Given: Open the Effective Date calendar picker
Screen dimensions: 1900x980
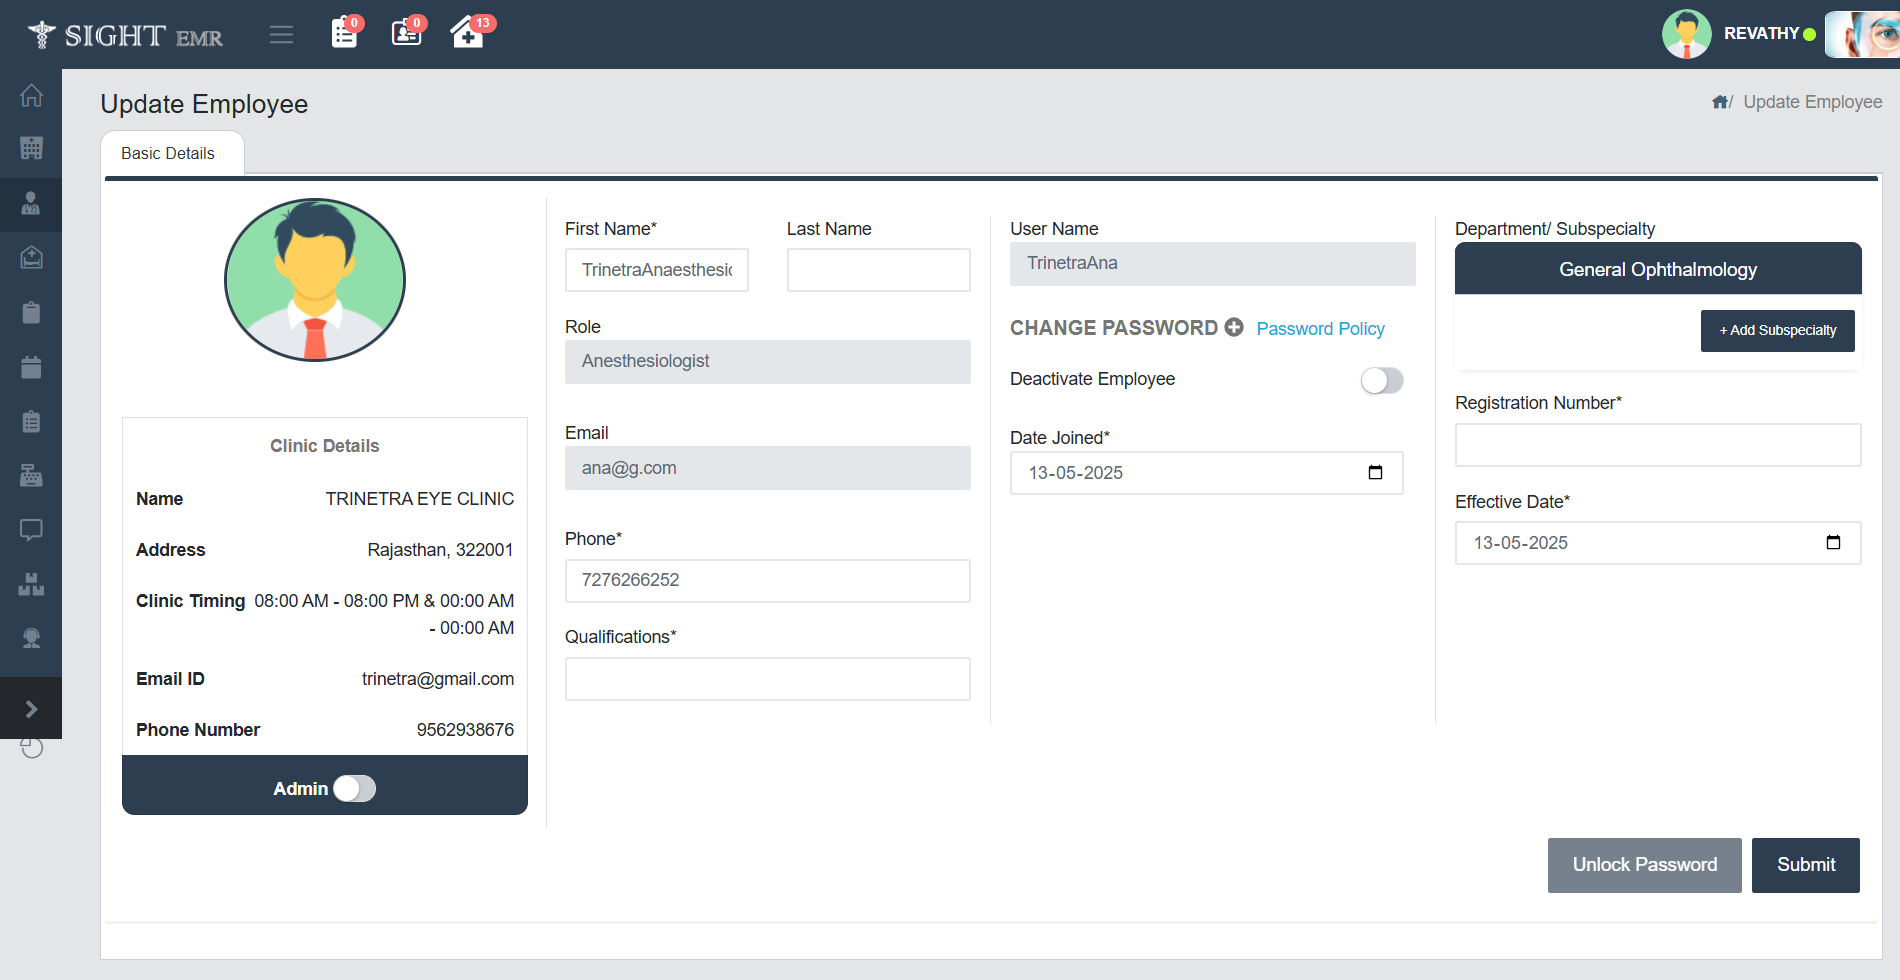Looking at the screenshot, I should point(1833,543).
